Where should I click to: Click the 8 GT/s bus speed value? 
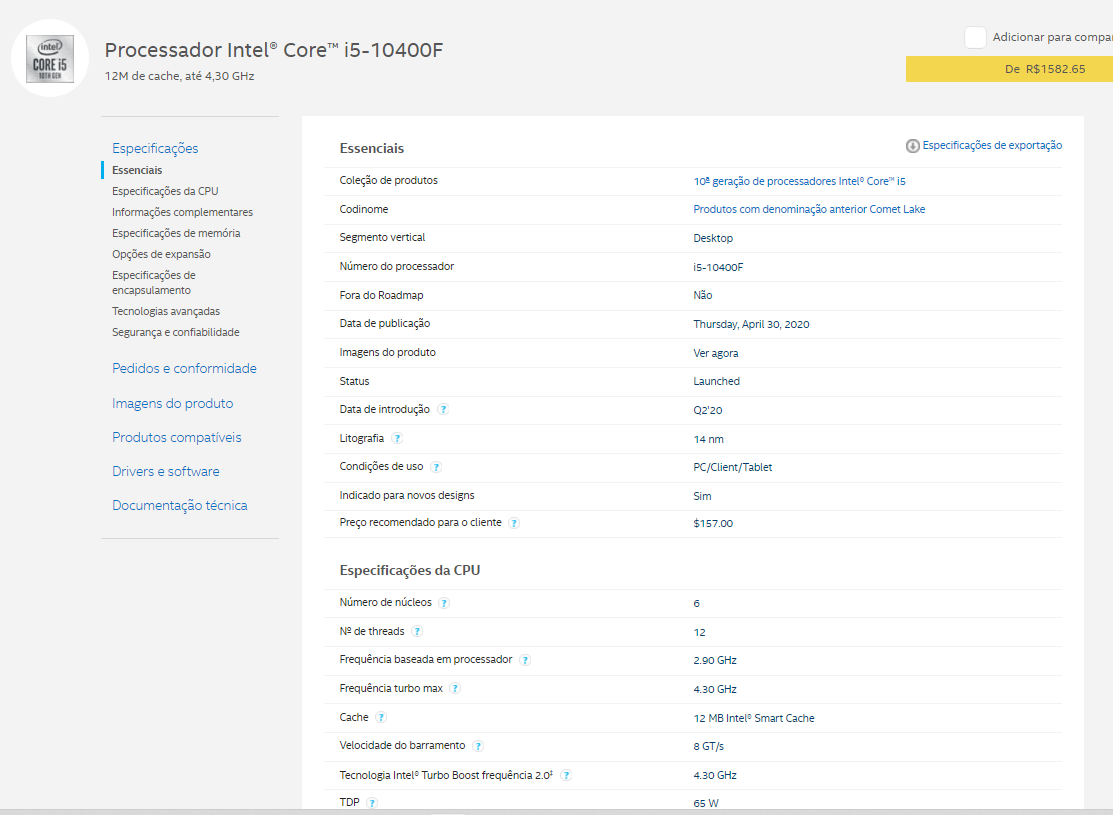tap(708, 746)
